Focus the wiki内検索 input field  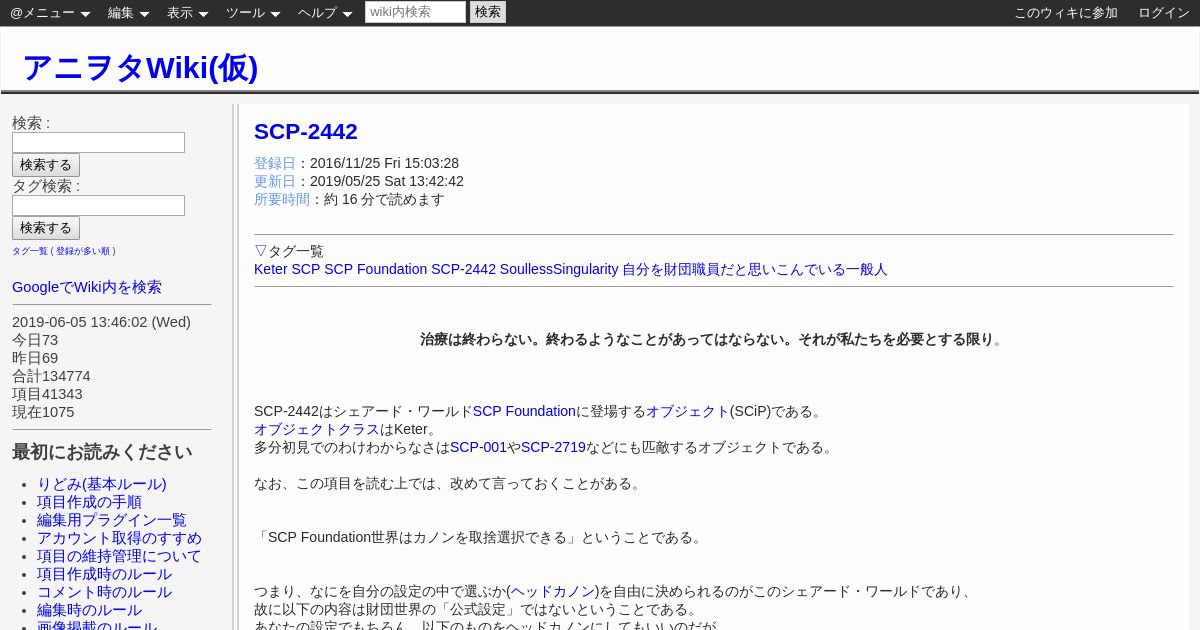[415, 12]
